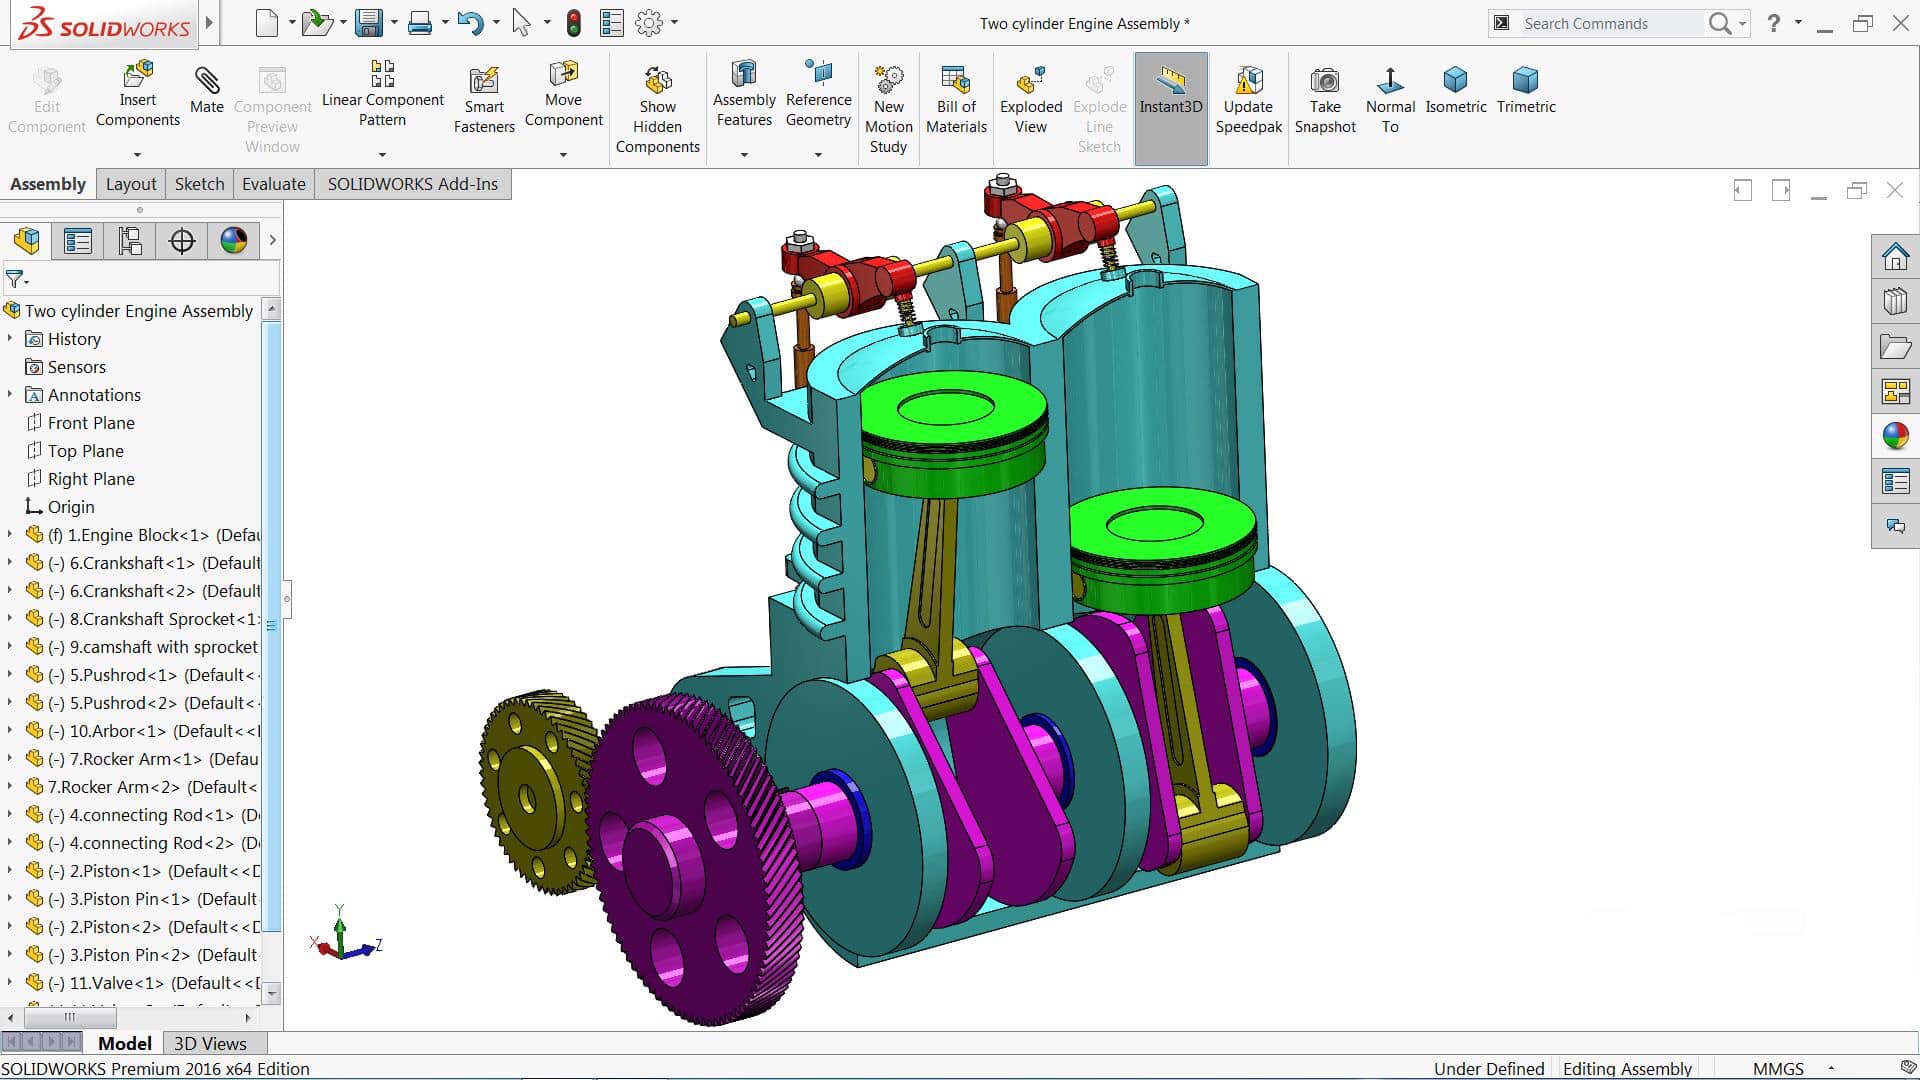1920x1080 pixels.
Task: Click the feature tree filter icon
Action: click(17, 279)
